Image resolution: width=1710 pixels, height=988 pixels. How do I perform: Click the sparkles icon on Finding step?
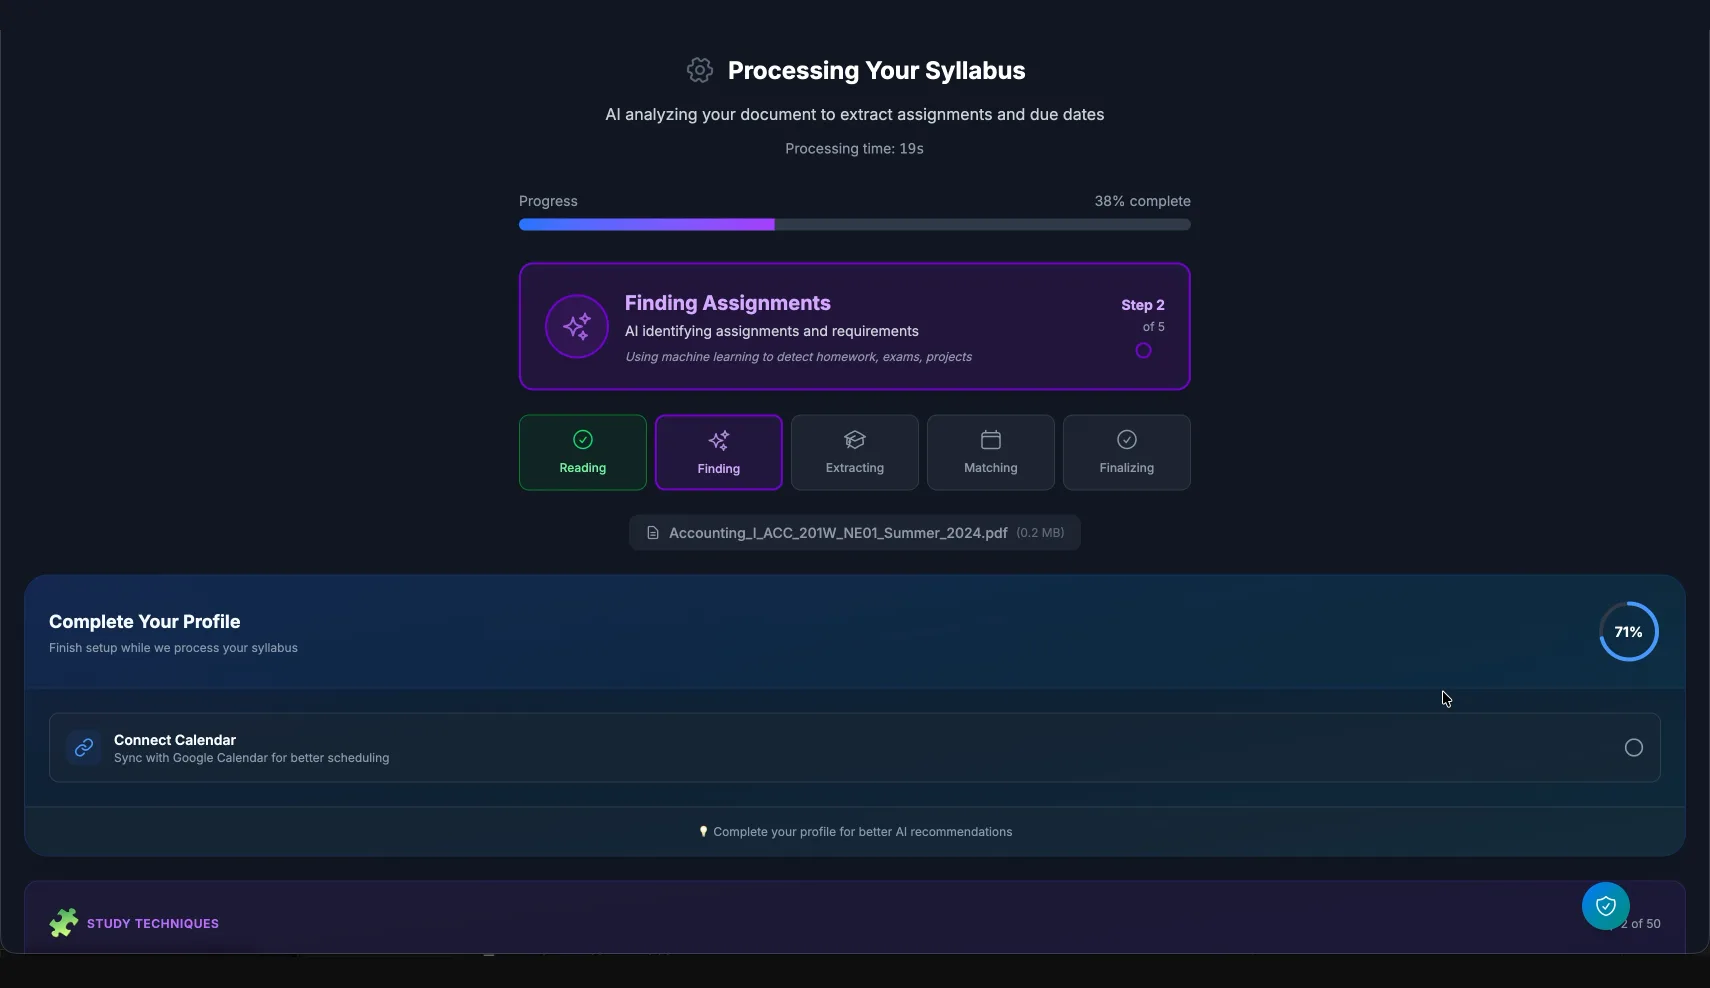click(x=719, y=440)
